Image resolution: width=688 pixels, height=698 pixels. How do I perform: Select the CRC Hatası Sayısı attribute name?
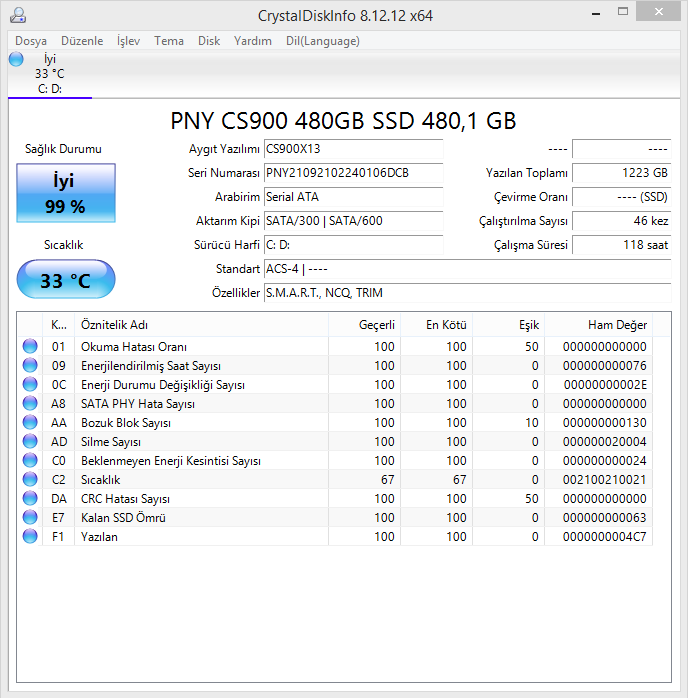(x=125, y=499)
